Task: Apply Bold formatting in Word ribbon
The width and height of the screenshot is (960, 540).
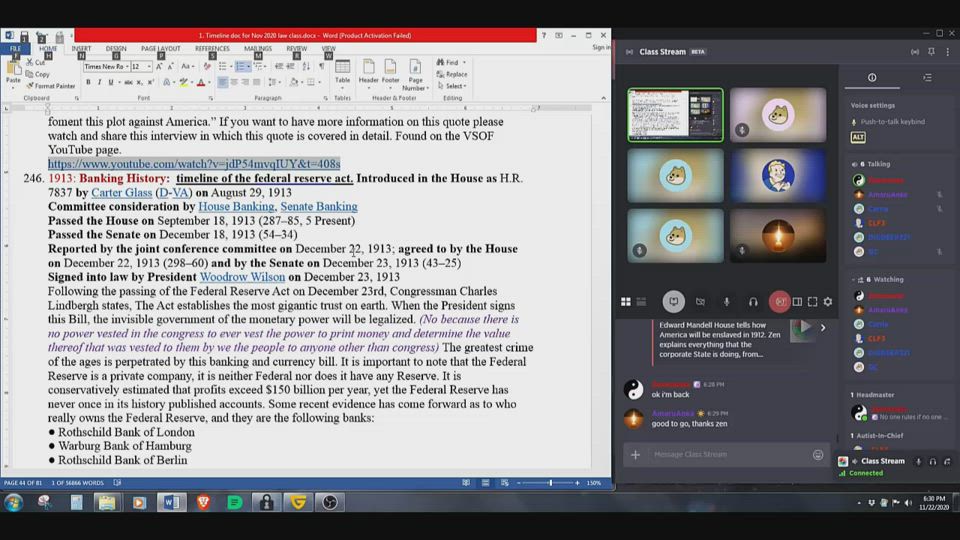Action: [x=87, y=82]
